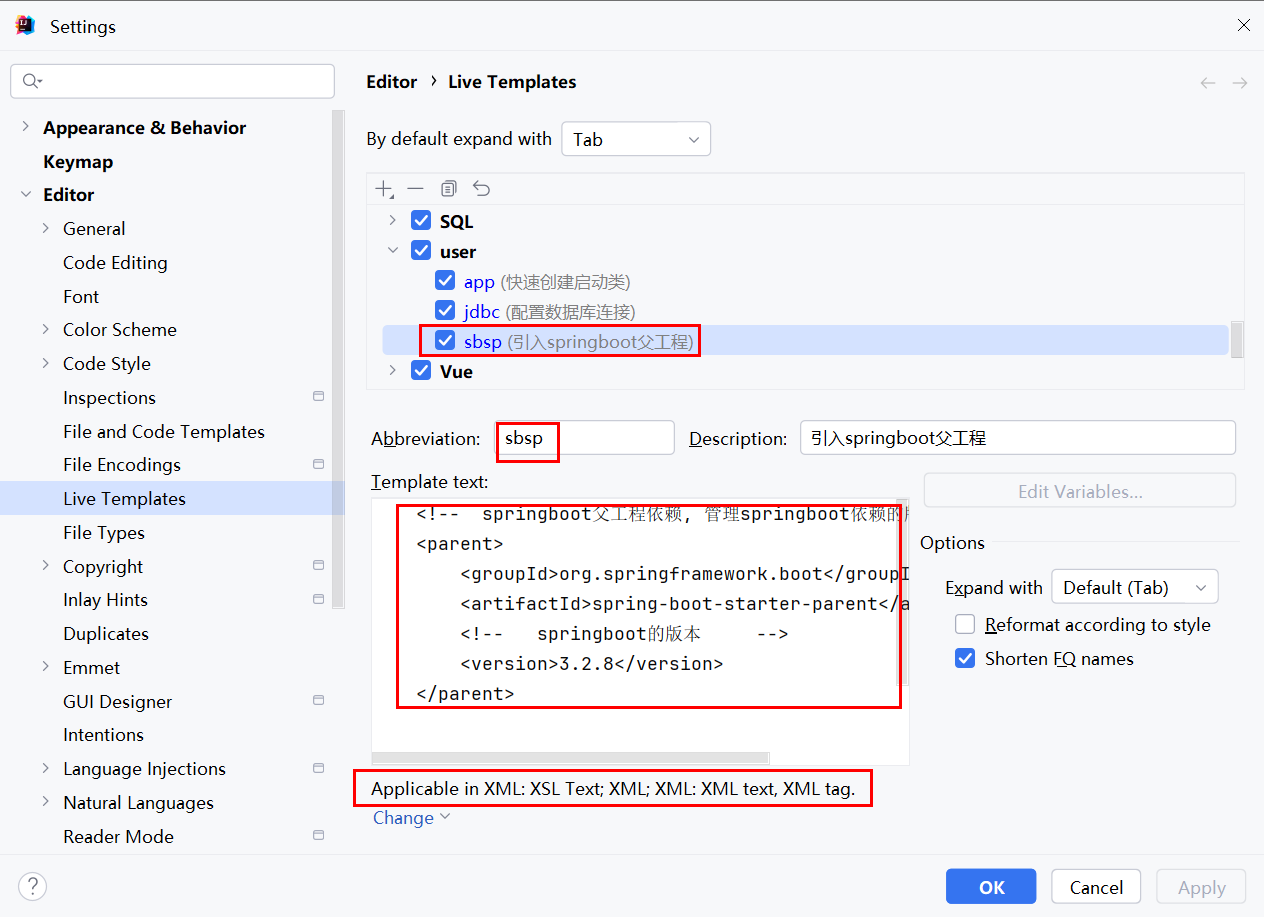The image size is (1264, 917).
Task: Restore deleted templates with revert icon
Action: (x=482, y=189)
